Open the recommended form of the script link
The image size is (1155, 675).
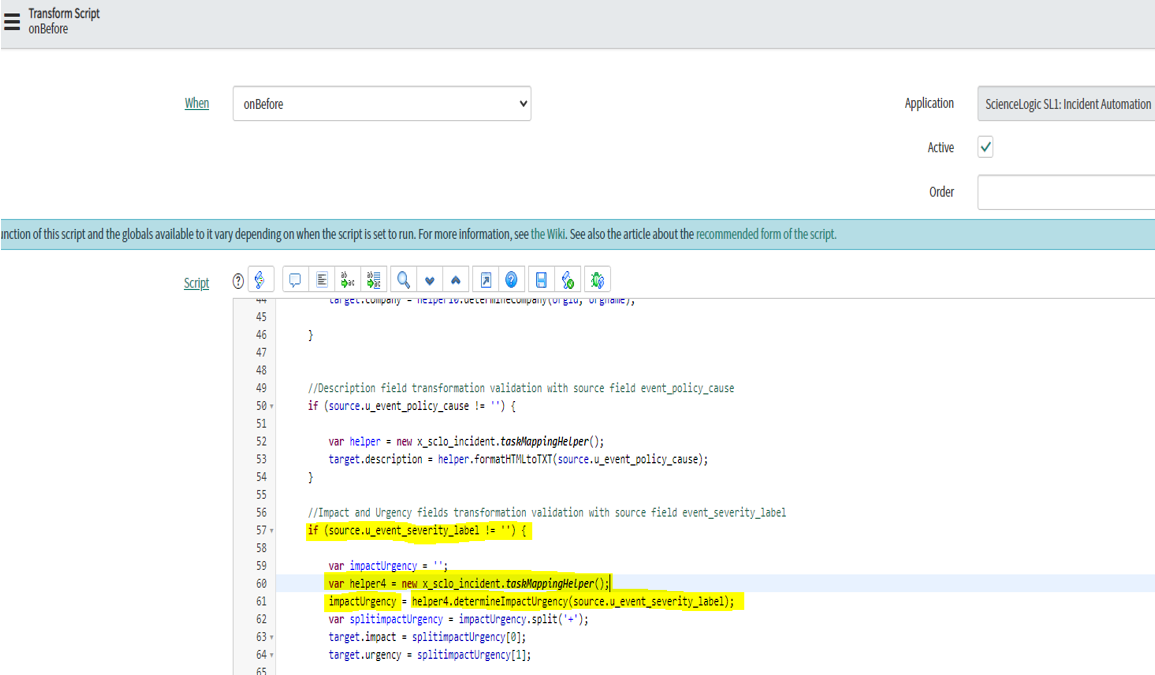pos(766,235)
